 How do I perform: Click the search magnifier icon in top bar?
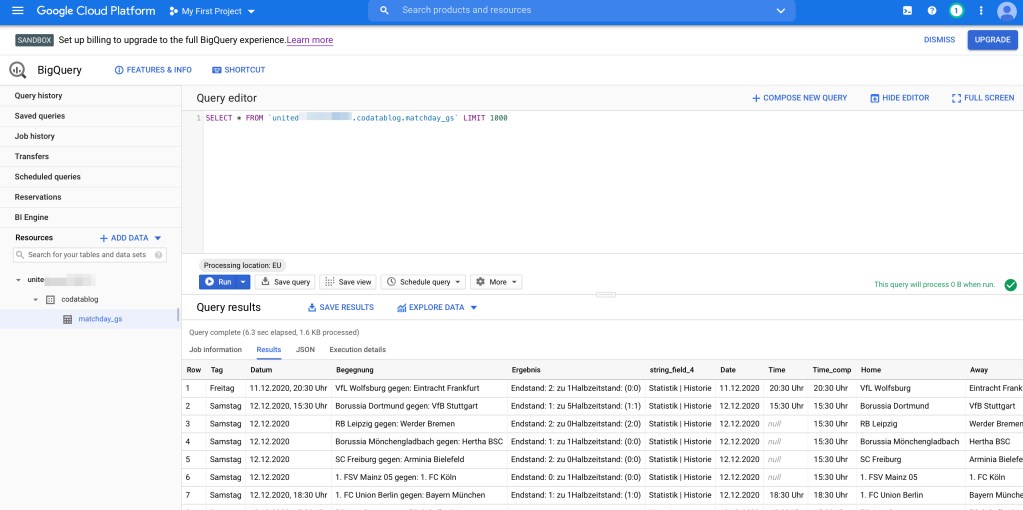click(385, 10)
